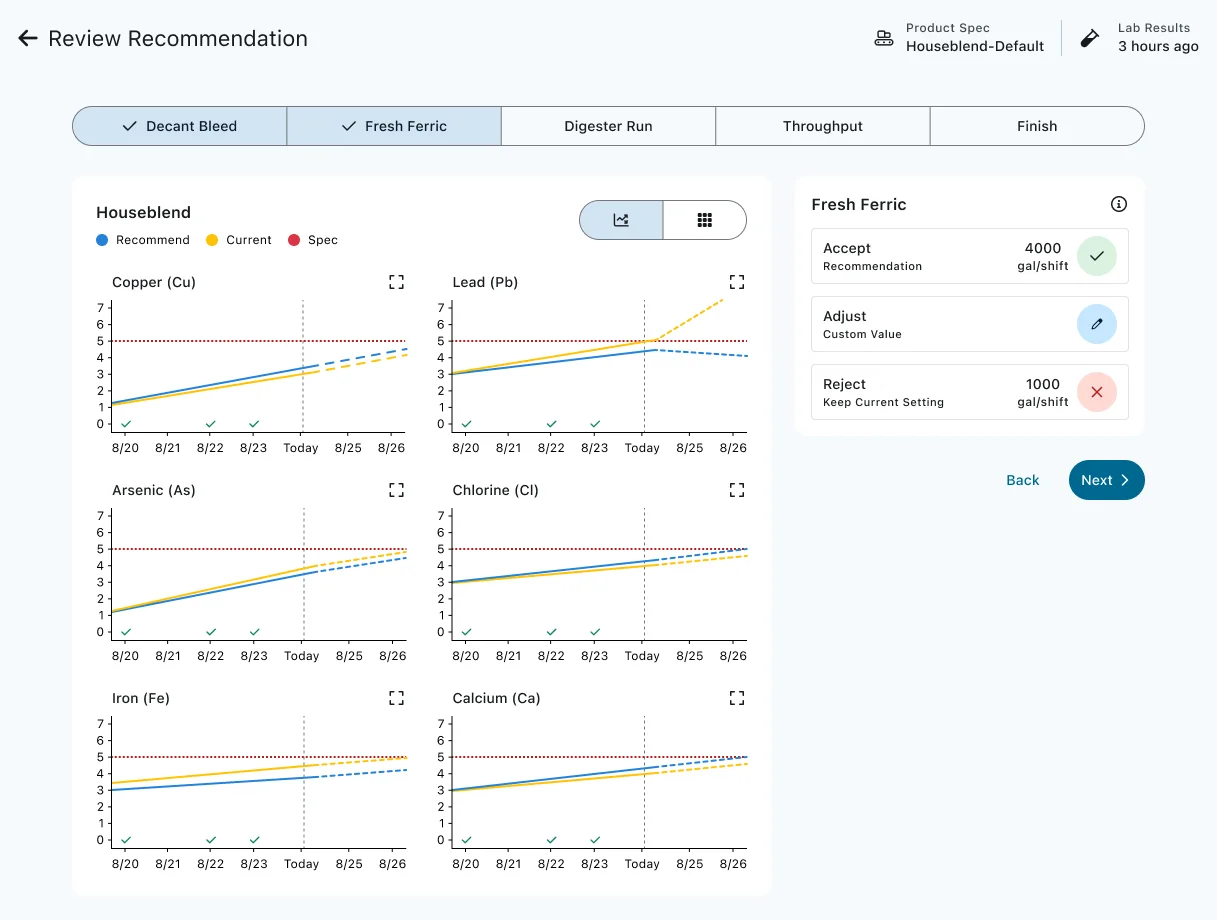This screenshot has width=1217, height=920.
Task: Expand the Copper (Cu) chart fullscreen
Action: tap(396, 282)
